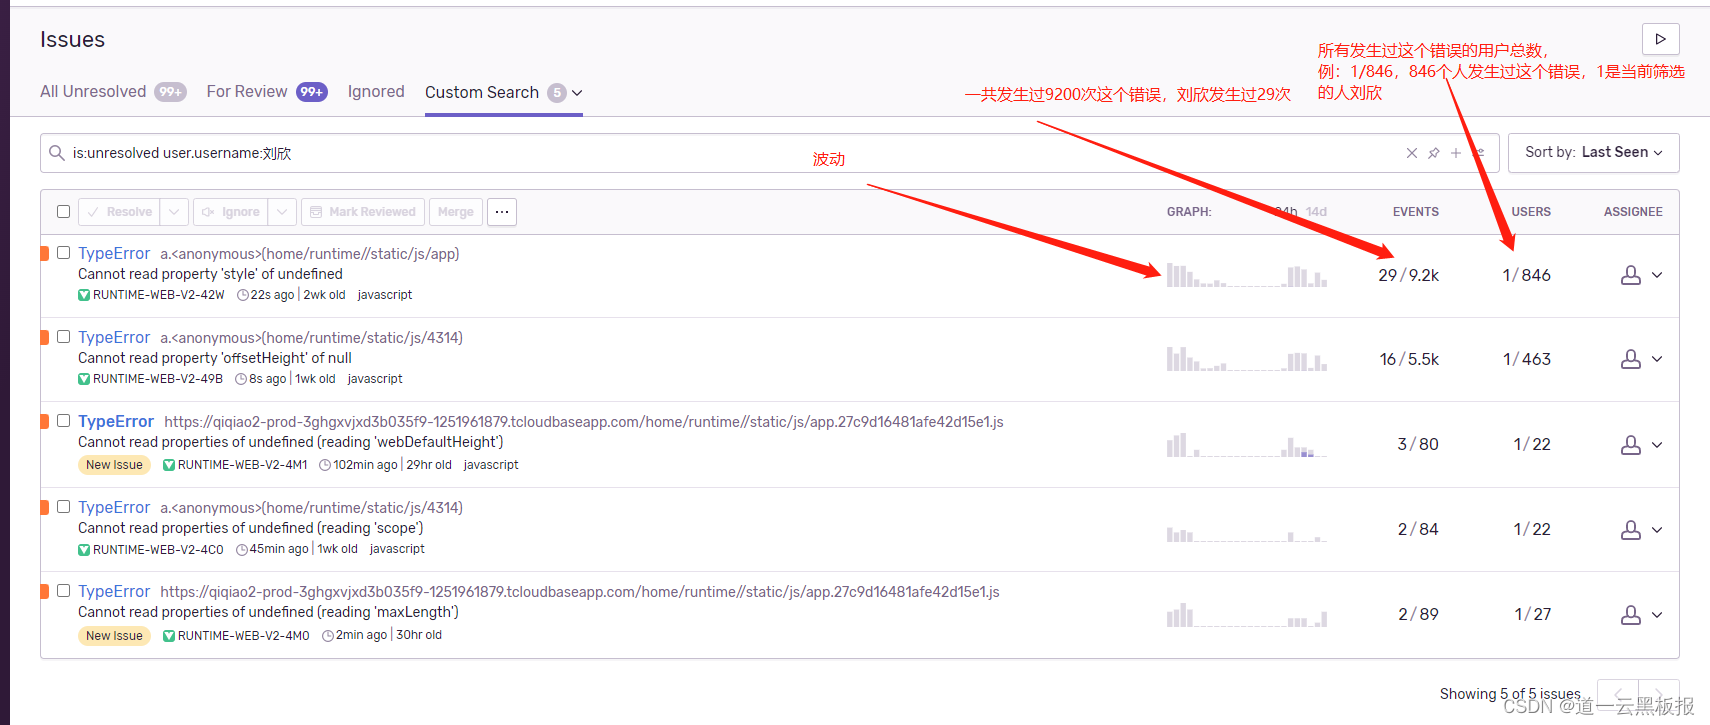Image resolution: width=1710 pixels, height=725 pixels.
Task: Open TypeError 'style' of undefined issue link
Action: pos(114,254)
